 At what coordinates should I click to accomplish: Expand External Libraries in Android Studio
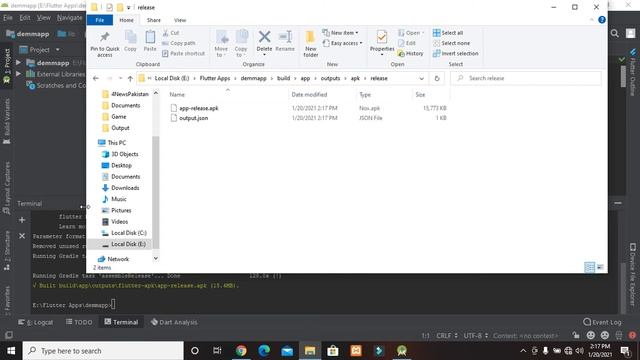click(18, 74)
